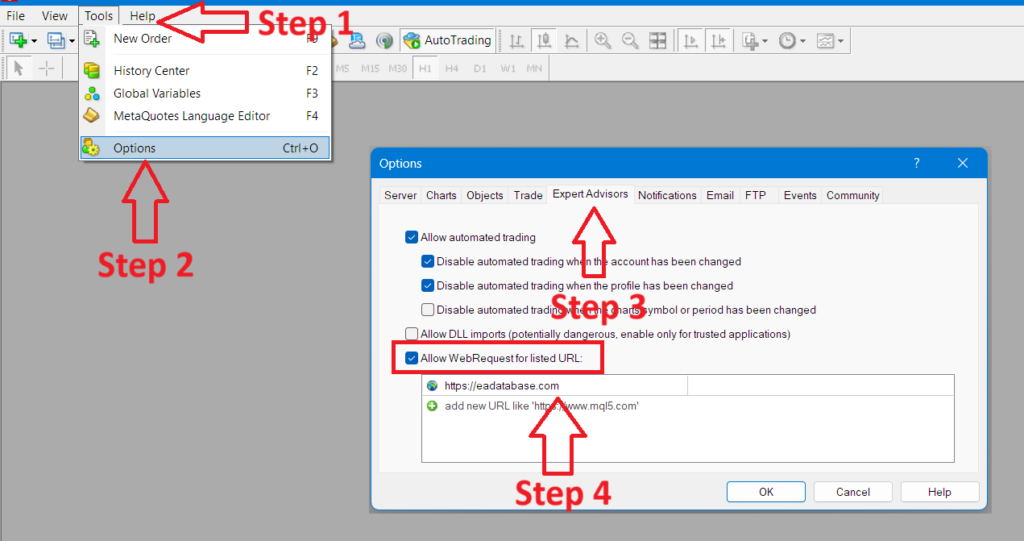Image resolution: width=1024 pixels, height=541 pixels.
Task: Choose Global Variables menu entry
Action: click(205, 93)
